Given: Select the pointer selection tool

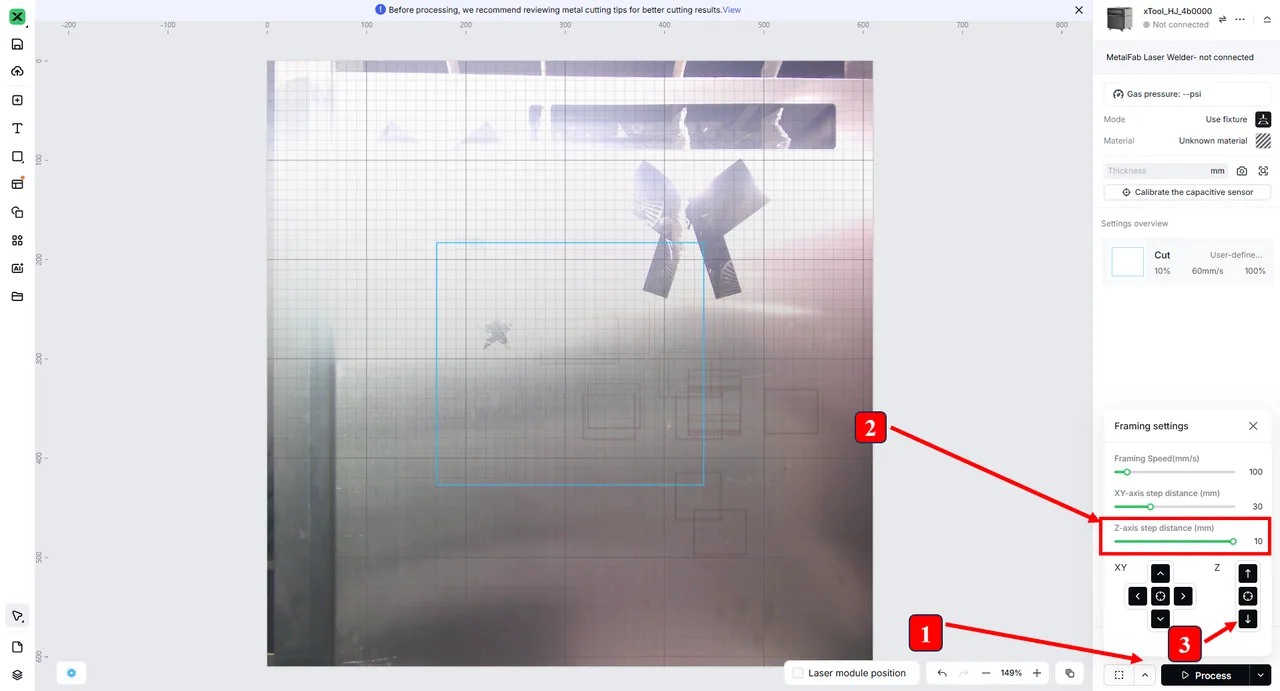Looking at the screenshot, I should [x=17, y=615].
